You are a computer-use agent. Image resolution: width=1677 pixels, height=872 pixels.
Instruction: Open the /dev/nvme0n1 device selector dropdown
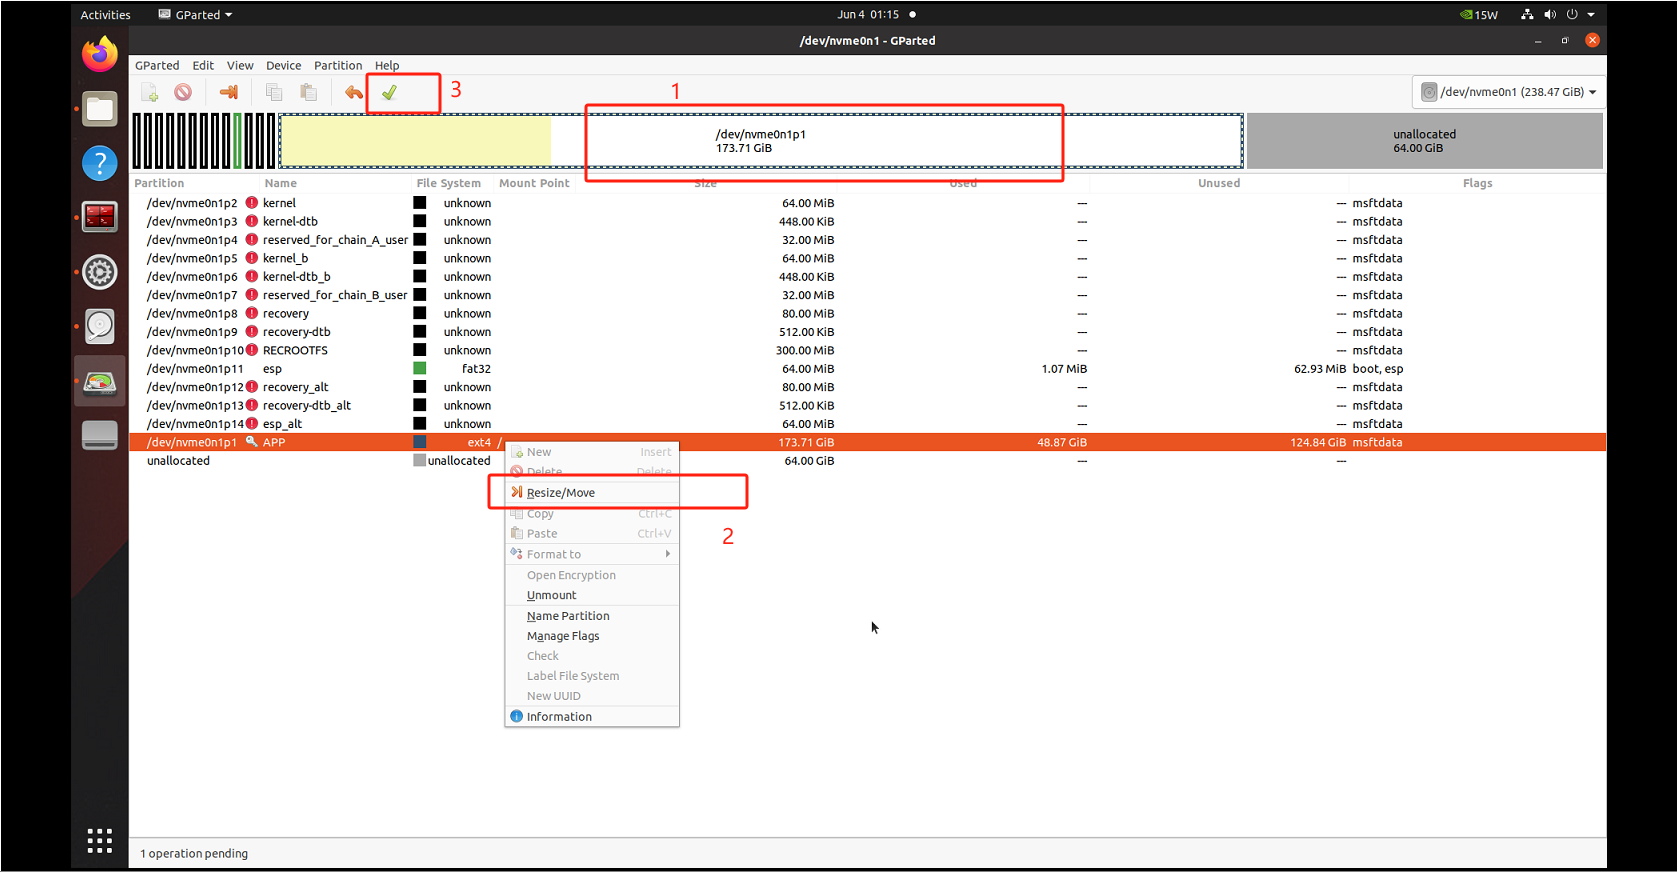click(x=1509, y=92)
